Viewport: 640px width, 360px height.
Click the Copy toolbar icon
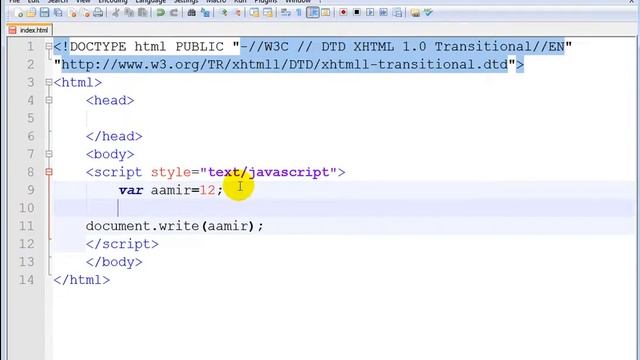pos(129,13)
